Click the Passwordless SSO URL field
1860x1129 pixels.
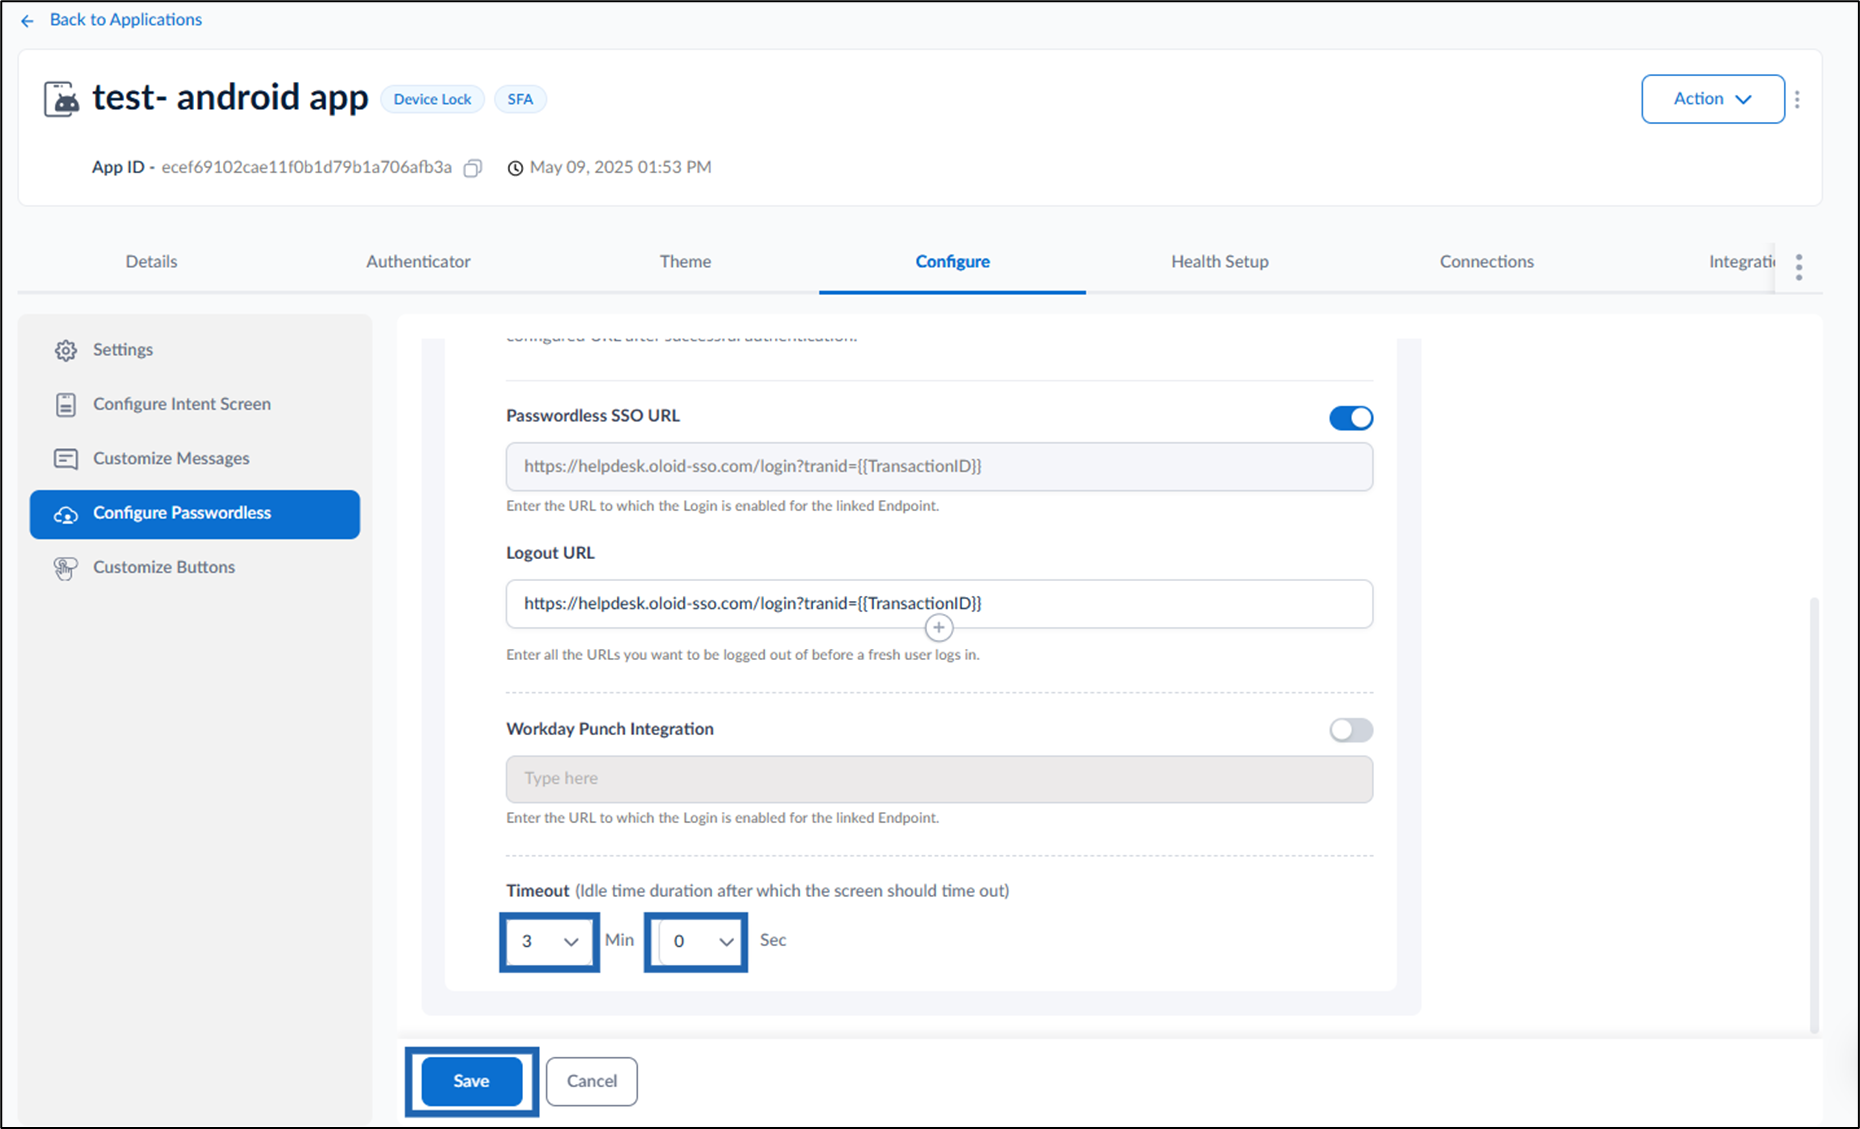point(939,466)
